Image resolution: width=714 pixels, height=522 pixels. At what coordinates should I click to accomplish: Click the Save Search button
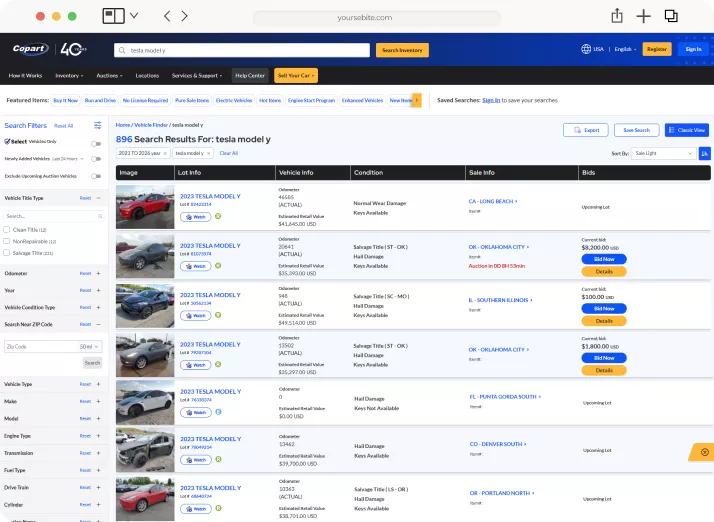click(x=636, y=130)
